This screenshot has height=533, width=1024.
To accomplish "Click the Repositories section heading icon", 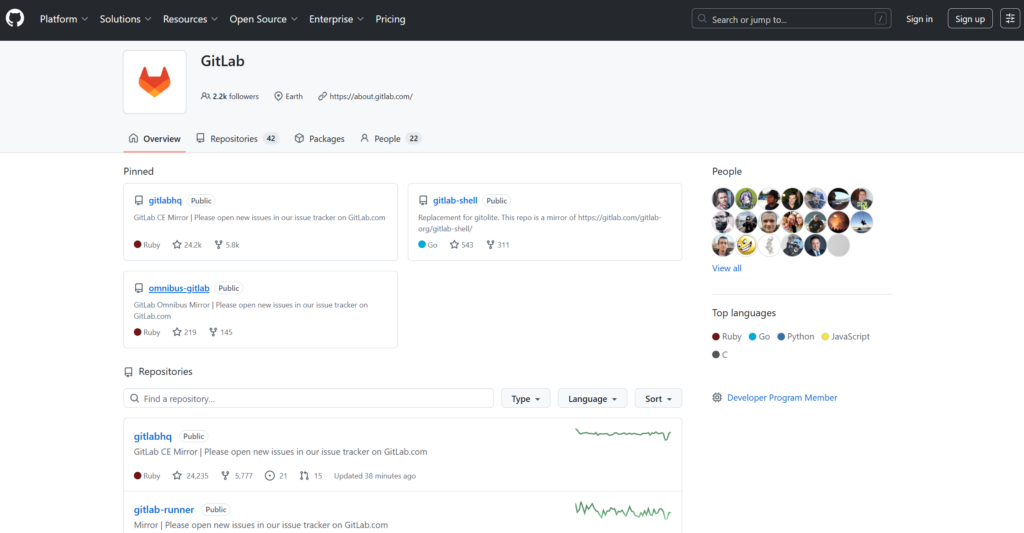I will [x=129, y=372].
